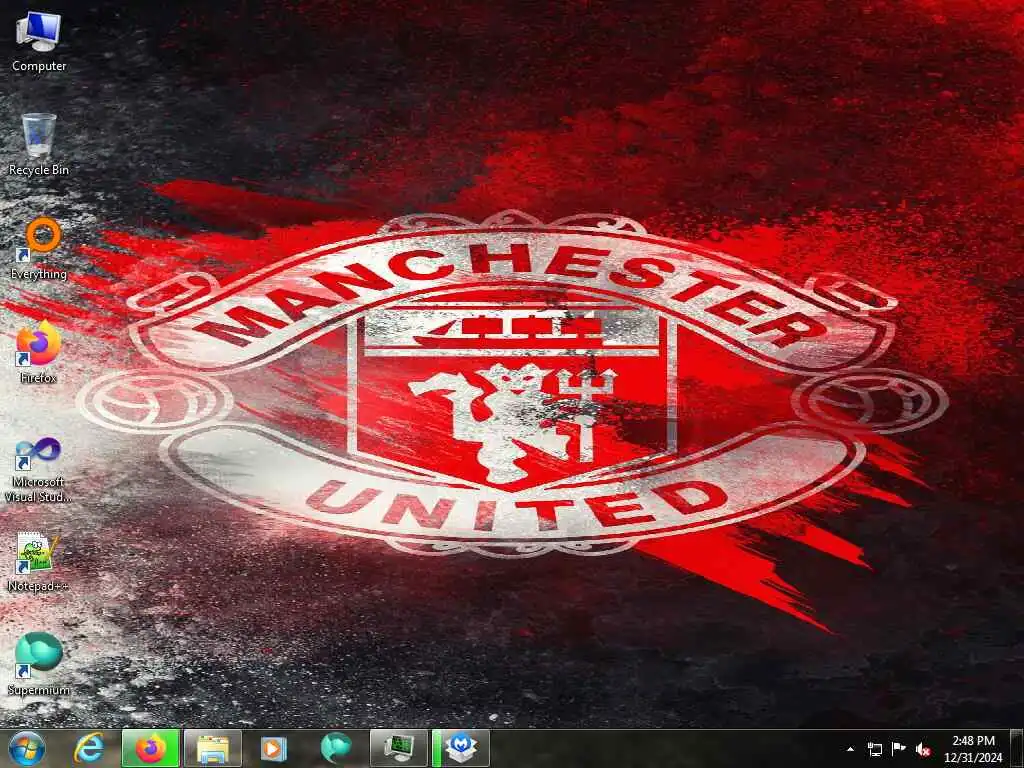This screenshot has width=1024, height=768.
Task: Select the Recycle Bin desktop icon
Action: (39, 144)
